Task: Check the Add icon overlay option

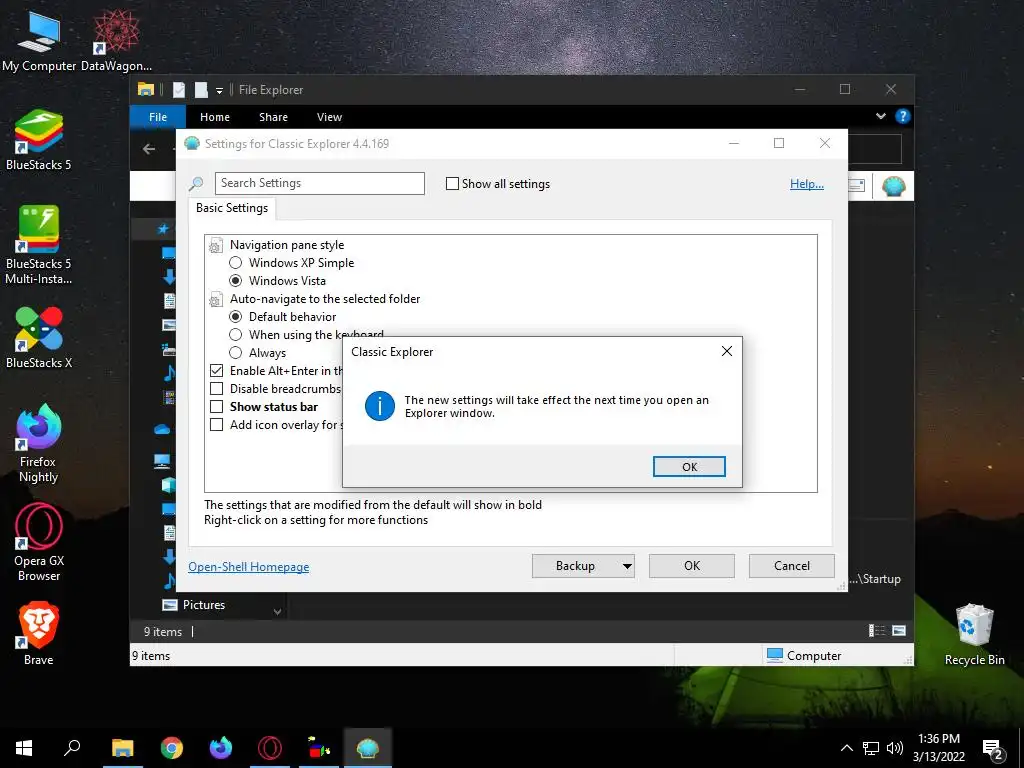Action: coord(216,424)
